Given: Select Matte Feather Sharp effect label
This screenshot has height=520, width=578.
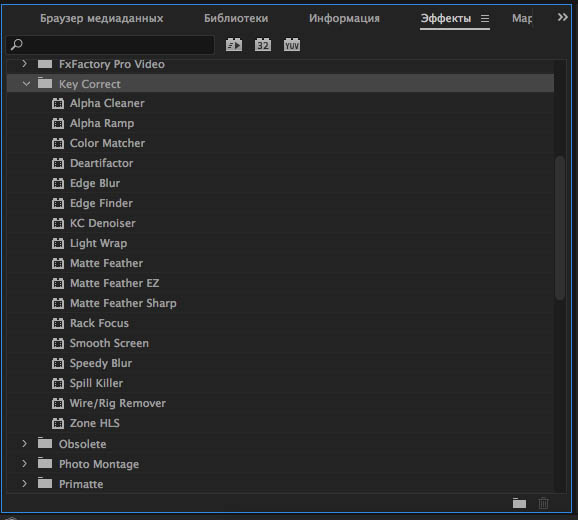Looking at the screenshot, I should [123, 303].
